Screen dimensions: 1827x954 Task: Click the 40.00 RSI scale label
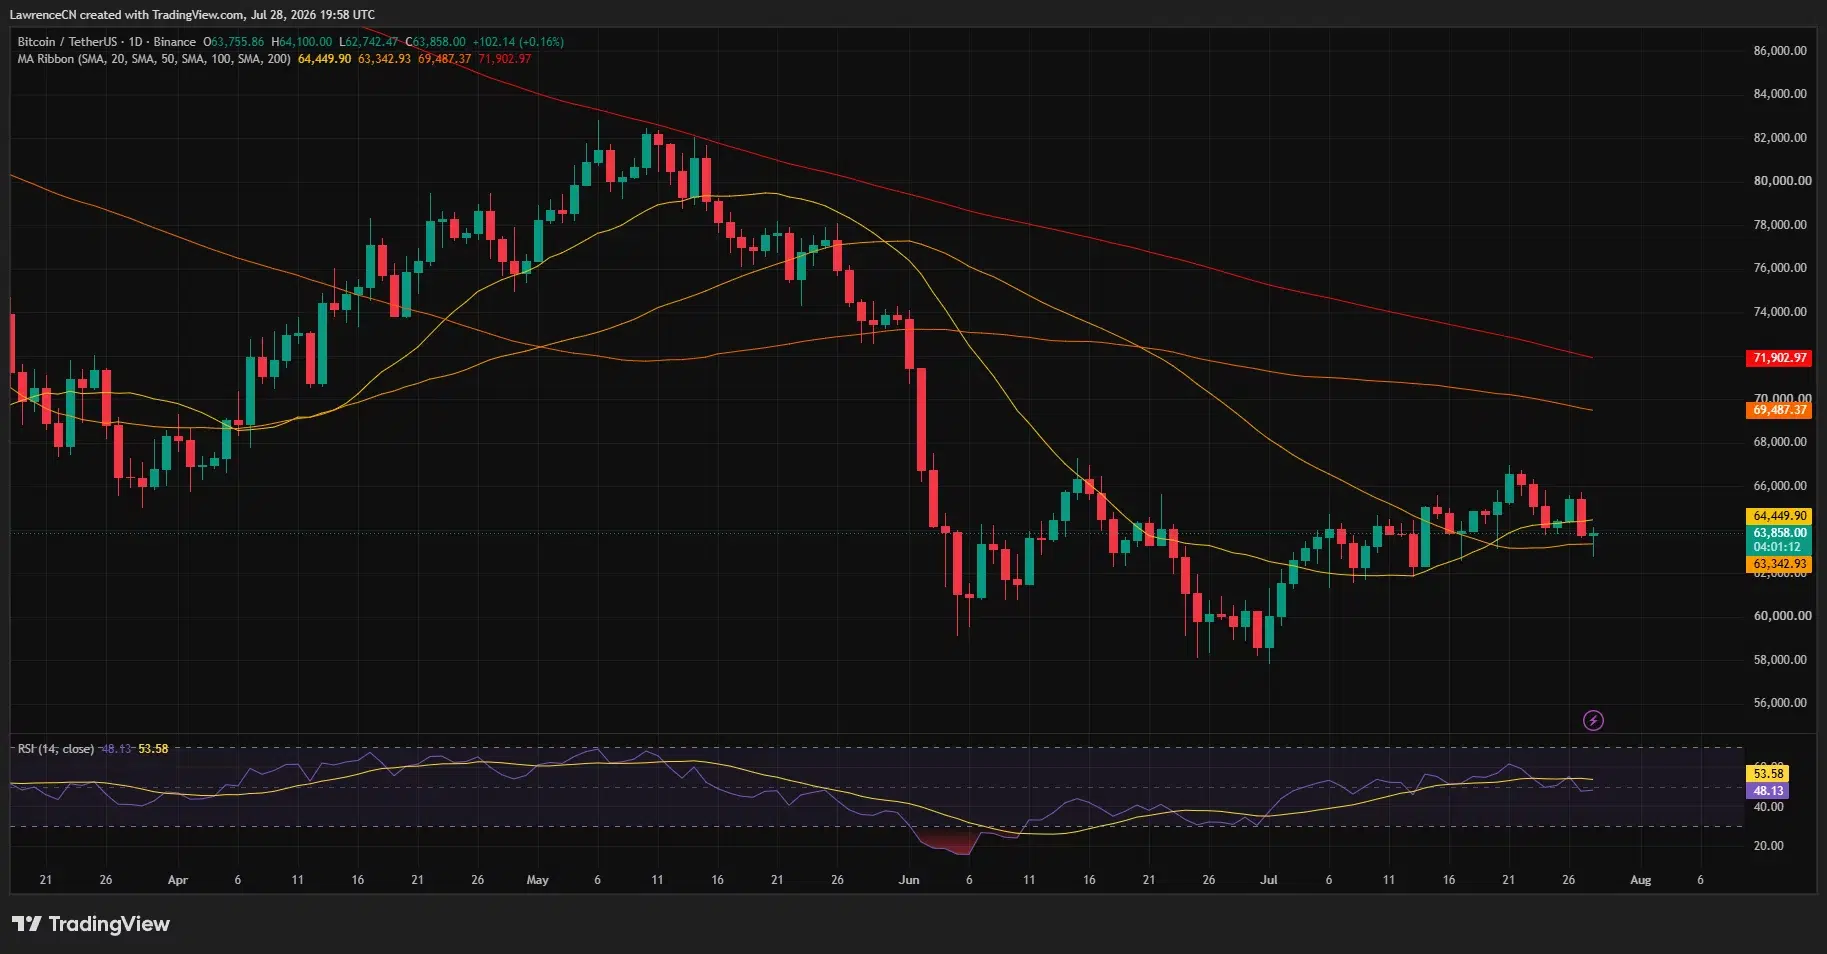point(1768,807)
